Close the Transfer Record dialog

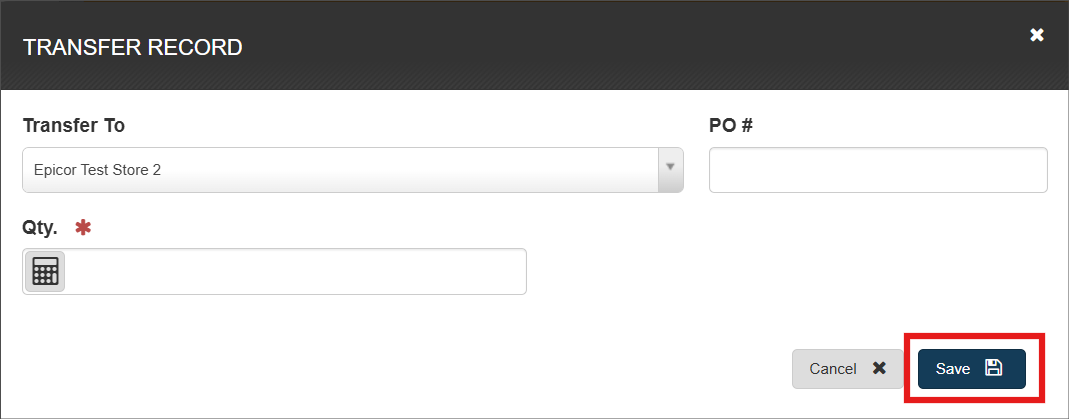coord(1037,35)
